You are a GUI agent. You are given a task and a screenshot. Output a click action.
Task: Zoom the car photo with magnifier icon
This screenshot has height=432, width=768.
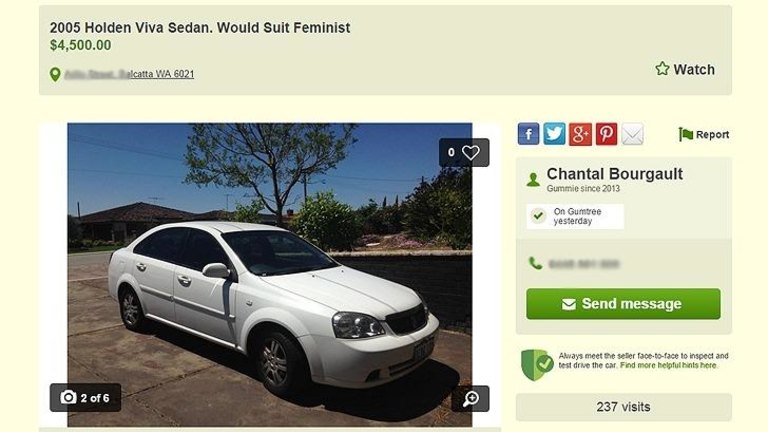point(470,398)
